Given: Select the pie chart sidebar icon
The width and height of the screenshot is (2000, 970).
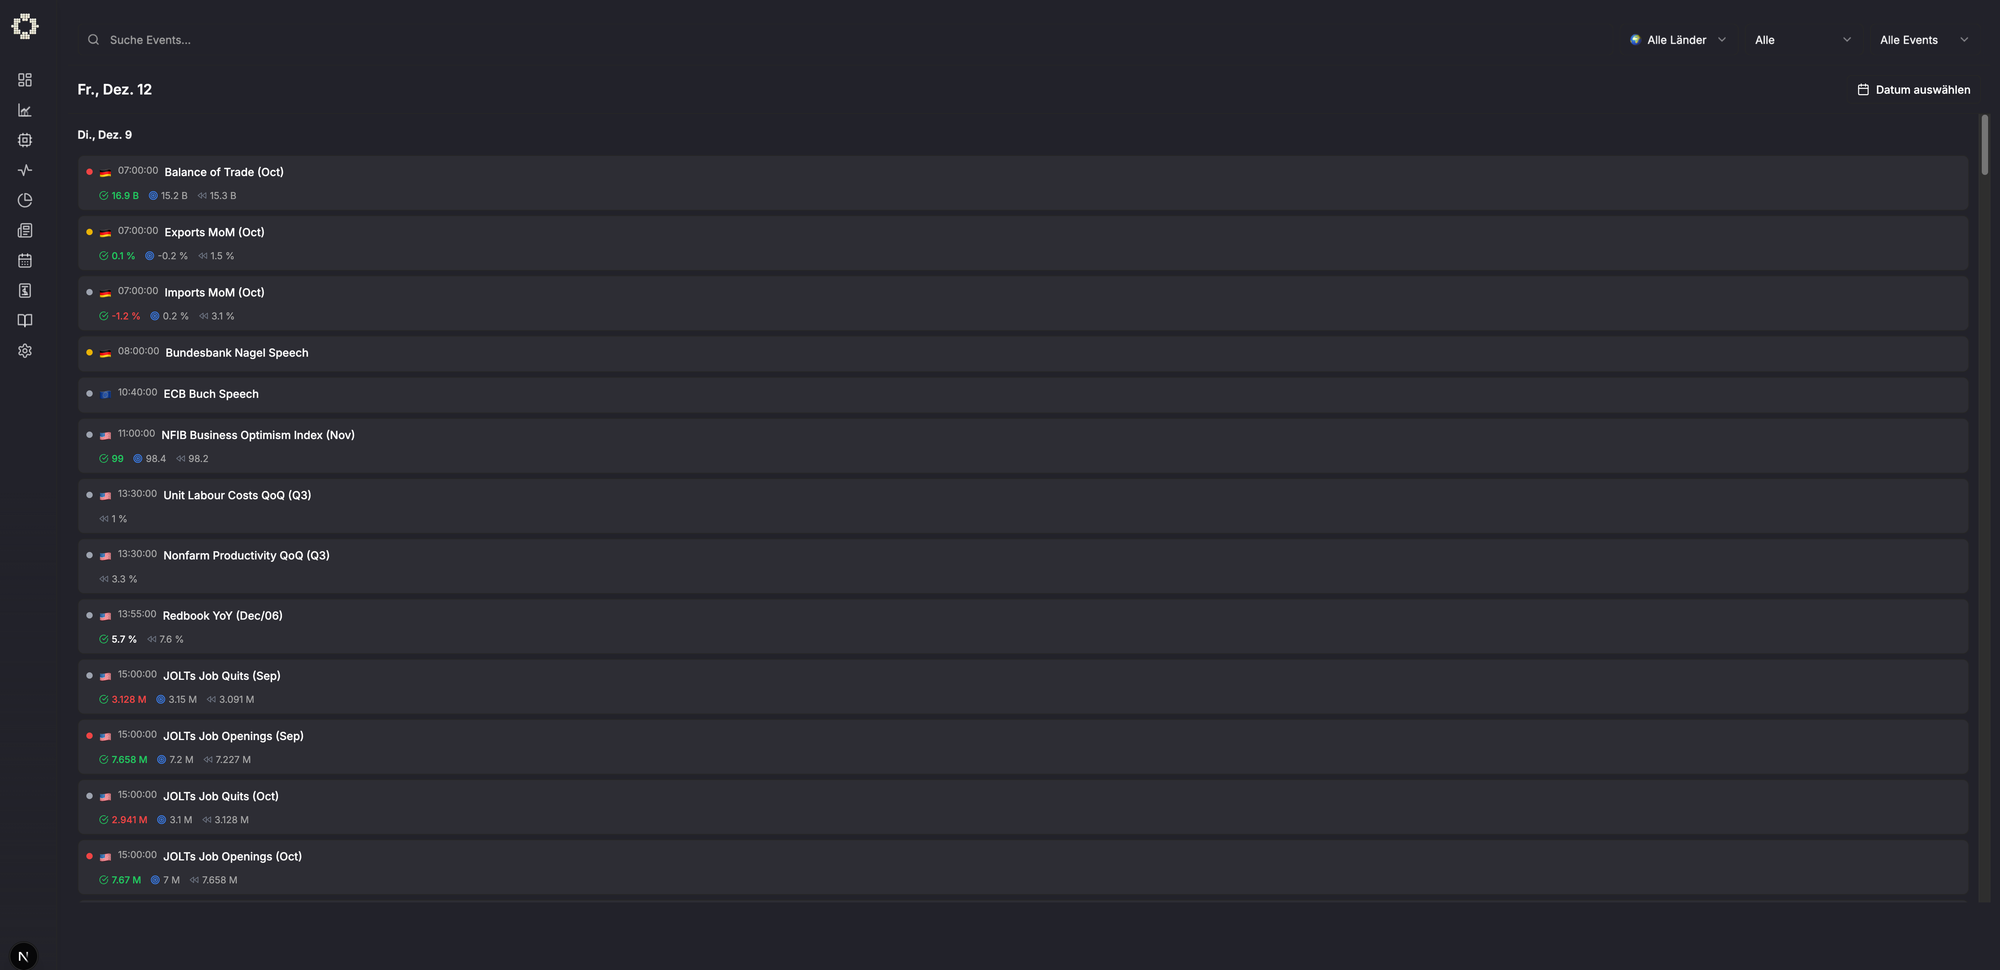Looking at the screenshot, I should click(x=25, y=200).
